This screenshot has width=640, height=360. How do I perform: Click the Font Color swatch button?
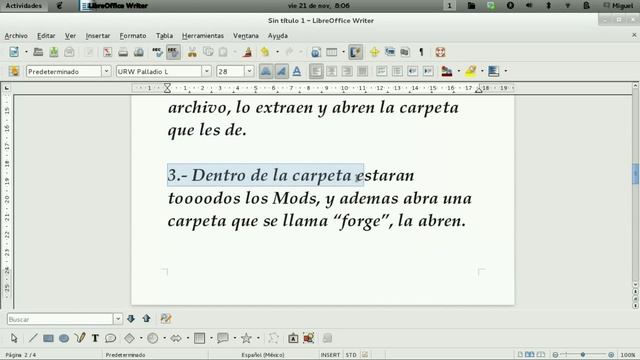447,71
